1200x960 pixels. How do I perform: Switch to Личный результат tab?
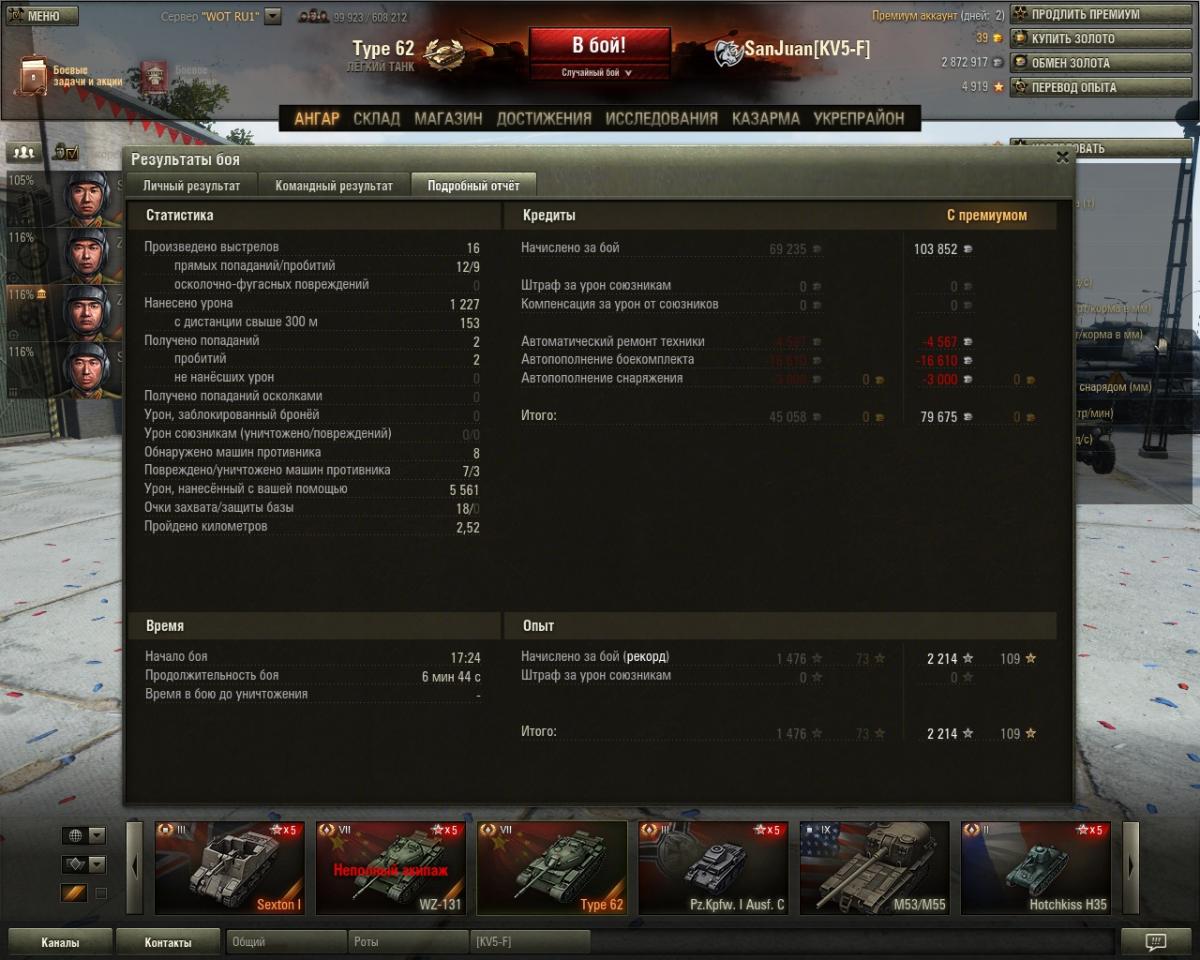pos(191,185)
